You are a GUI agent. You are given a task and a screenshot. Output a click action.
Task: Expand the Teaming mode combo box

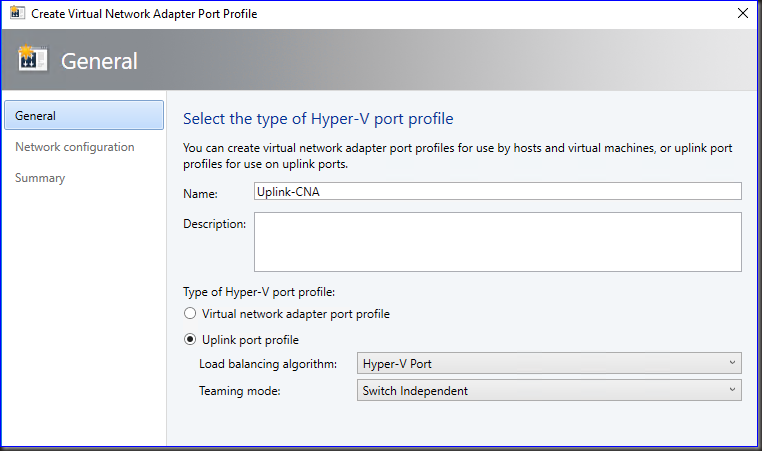point(548,390)
